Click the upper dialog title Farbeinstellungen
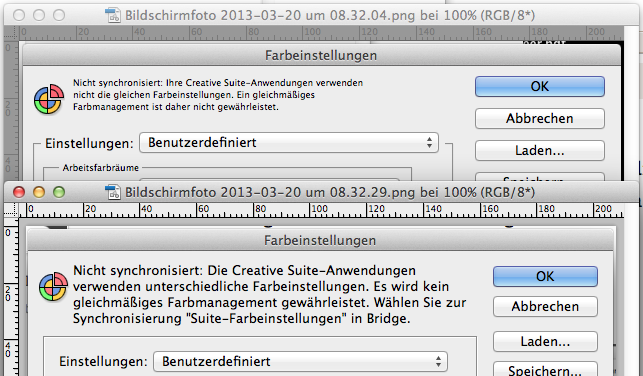This screenshot has width=643, height=376. pyautogui.click(x=321, y=55)
